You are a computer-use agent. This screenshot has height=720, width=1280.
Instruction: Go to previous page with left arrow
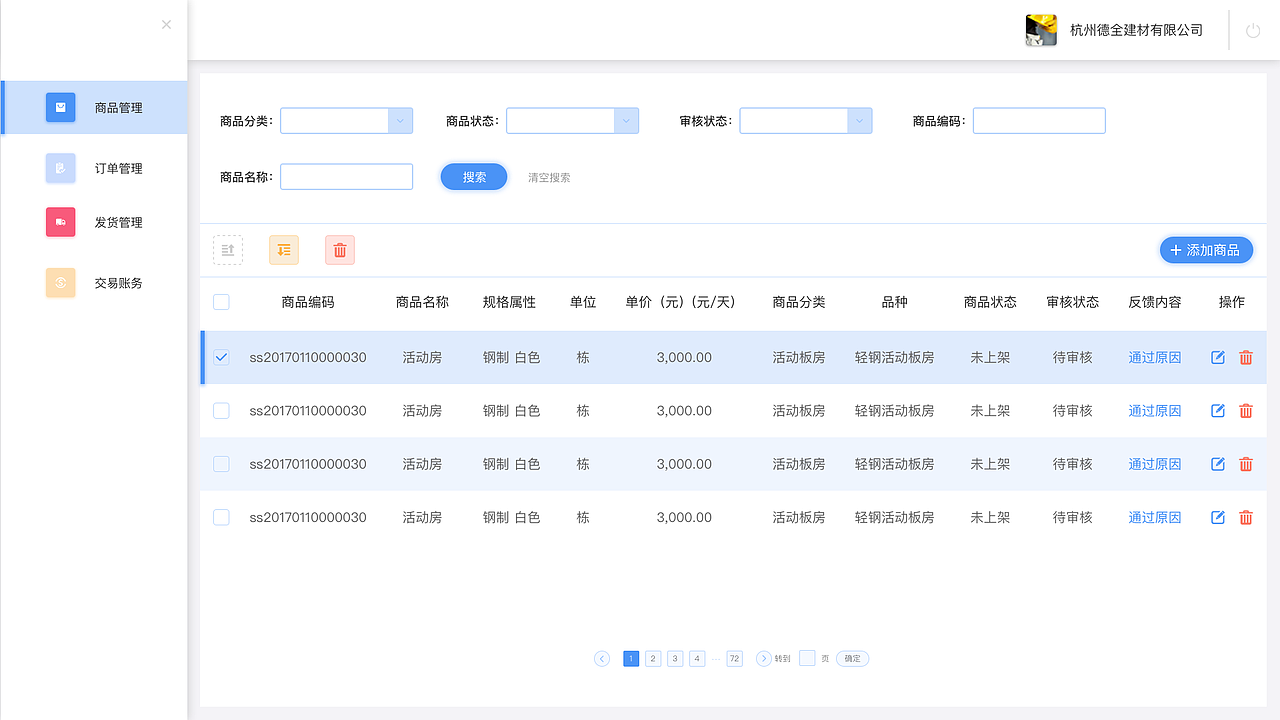tap(602, 659)
